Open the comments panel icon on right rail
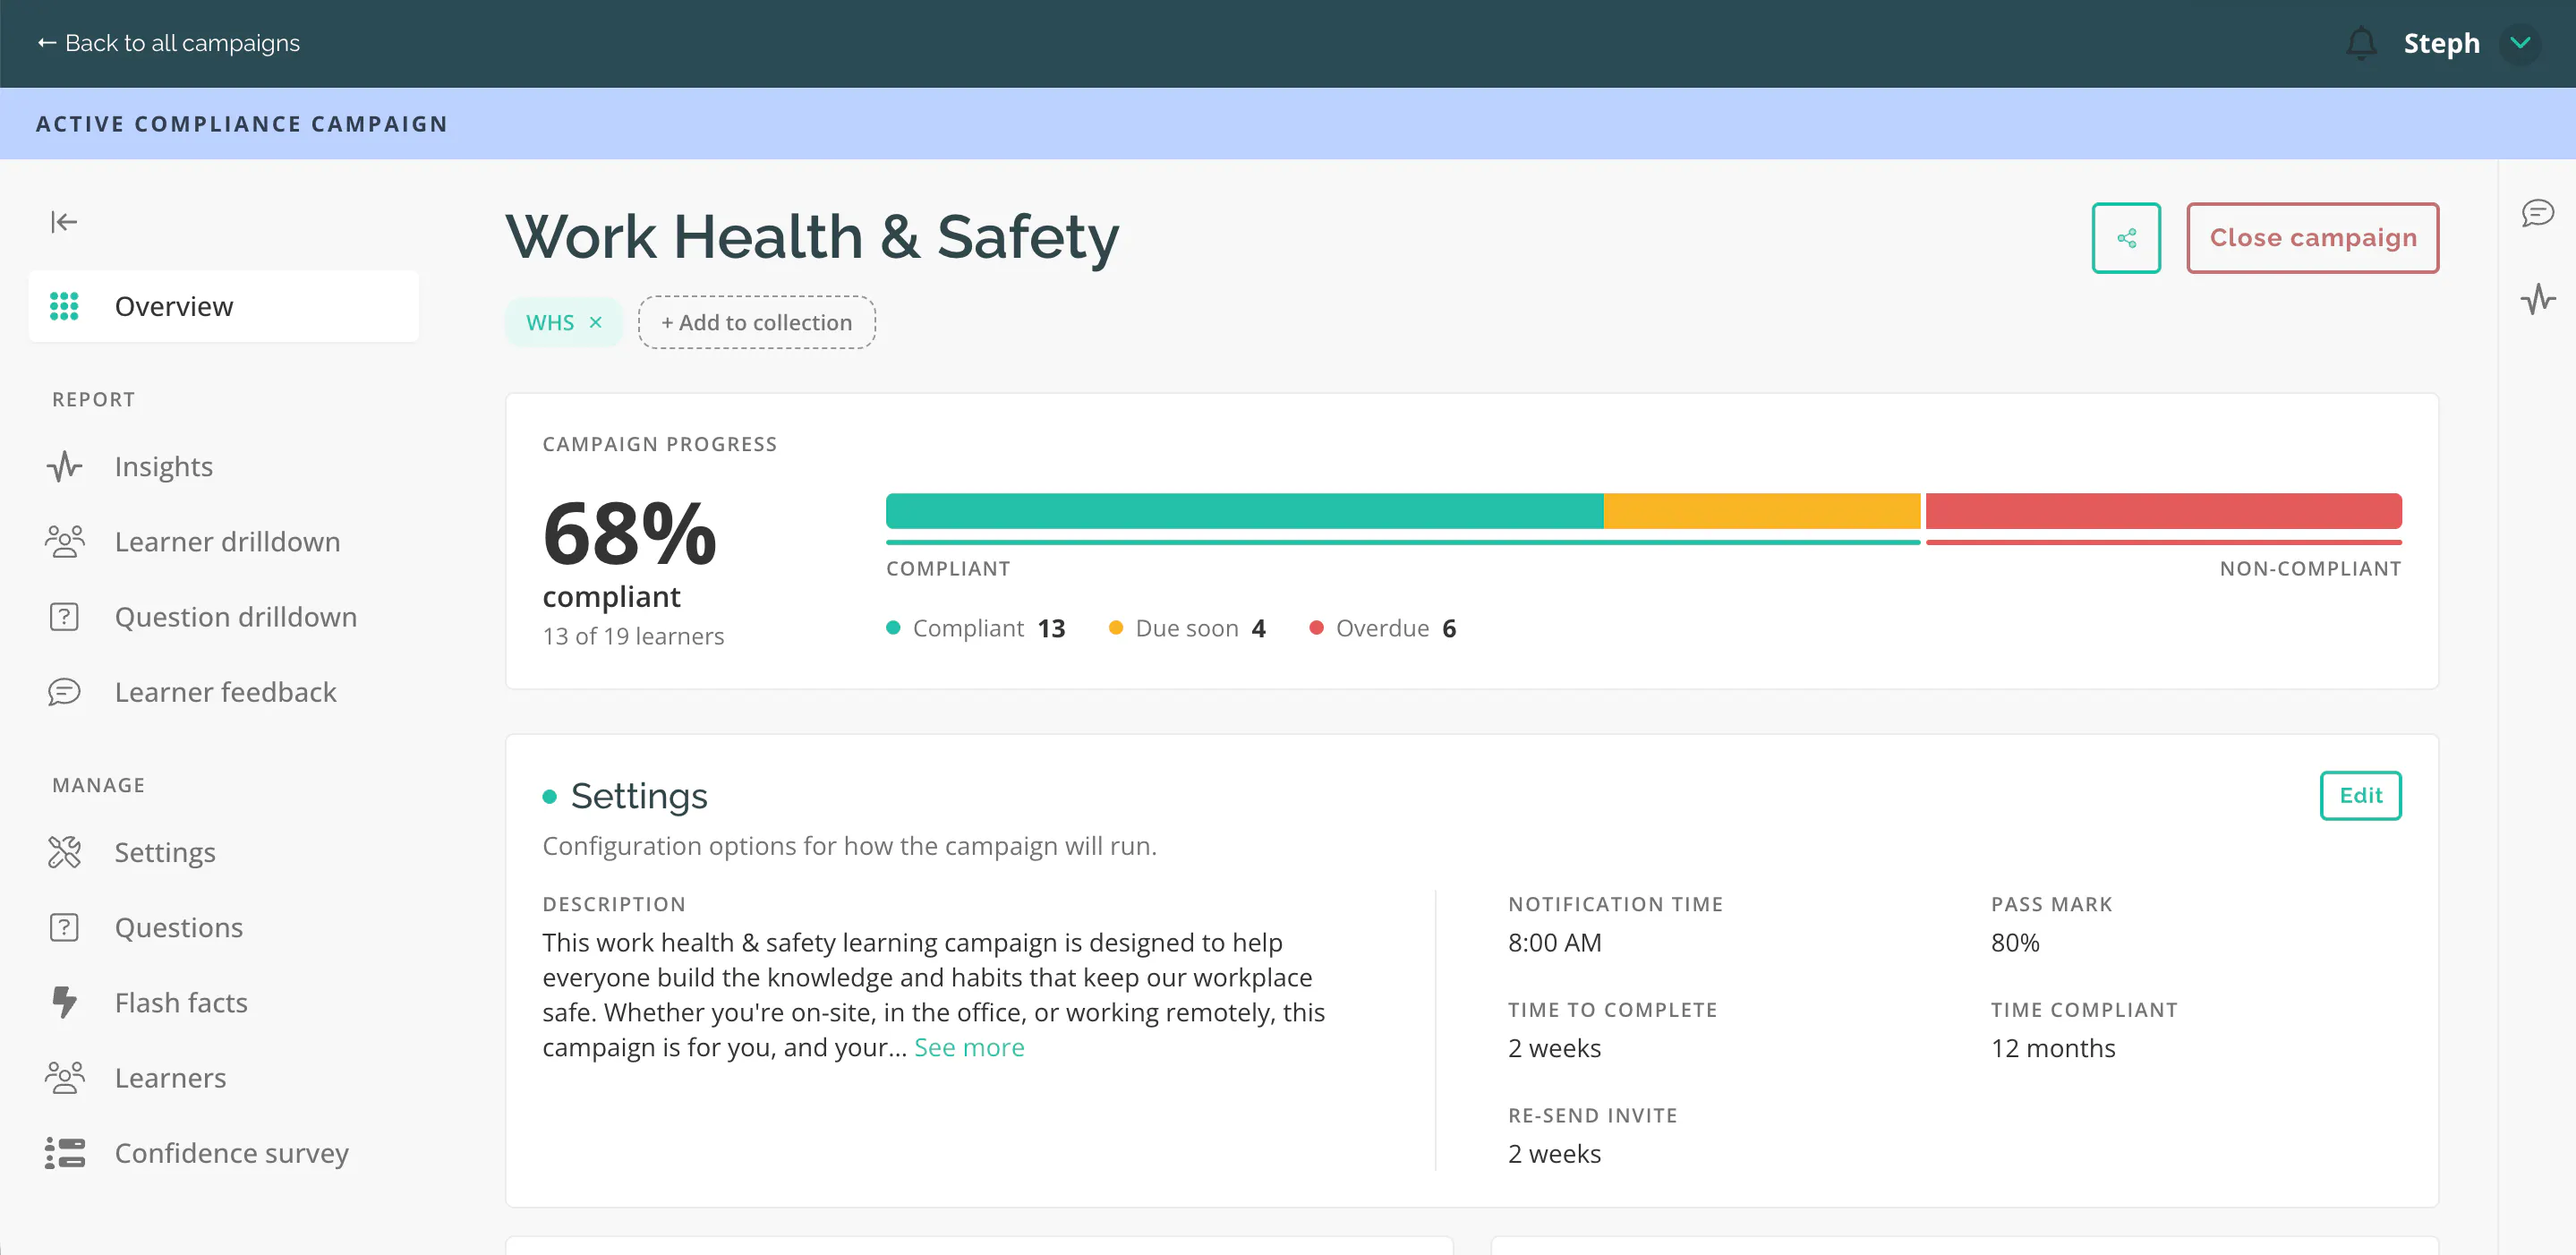Image resolution: width=2576 pixels, height=1255 pixels. tap(2538, 213)
